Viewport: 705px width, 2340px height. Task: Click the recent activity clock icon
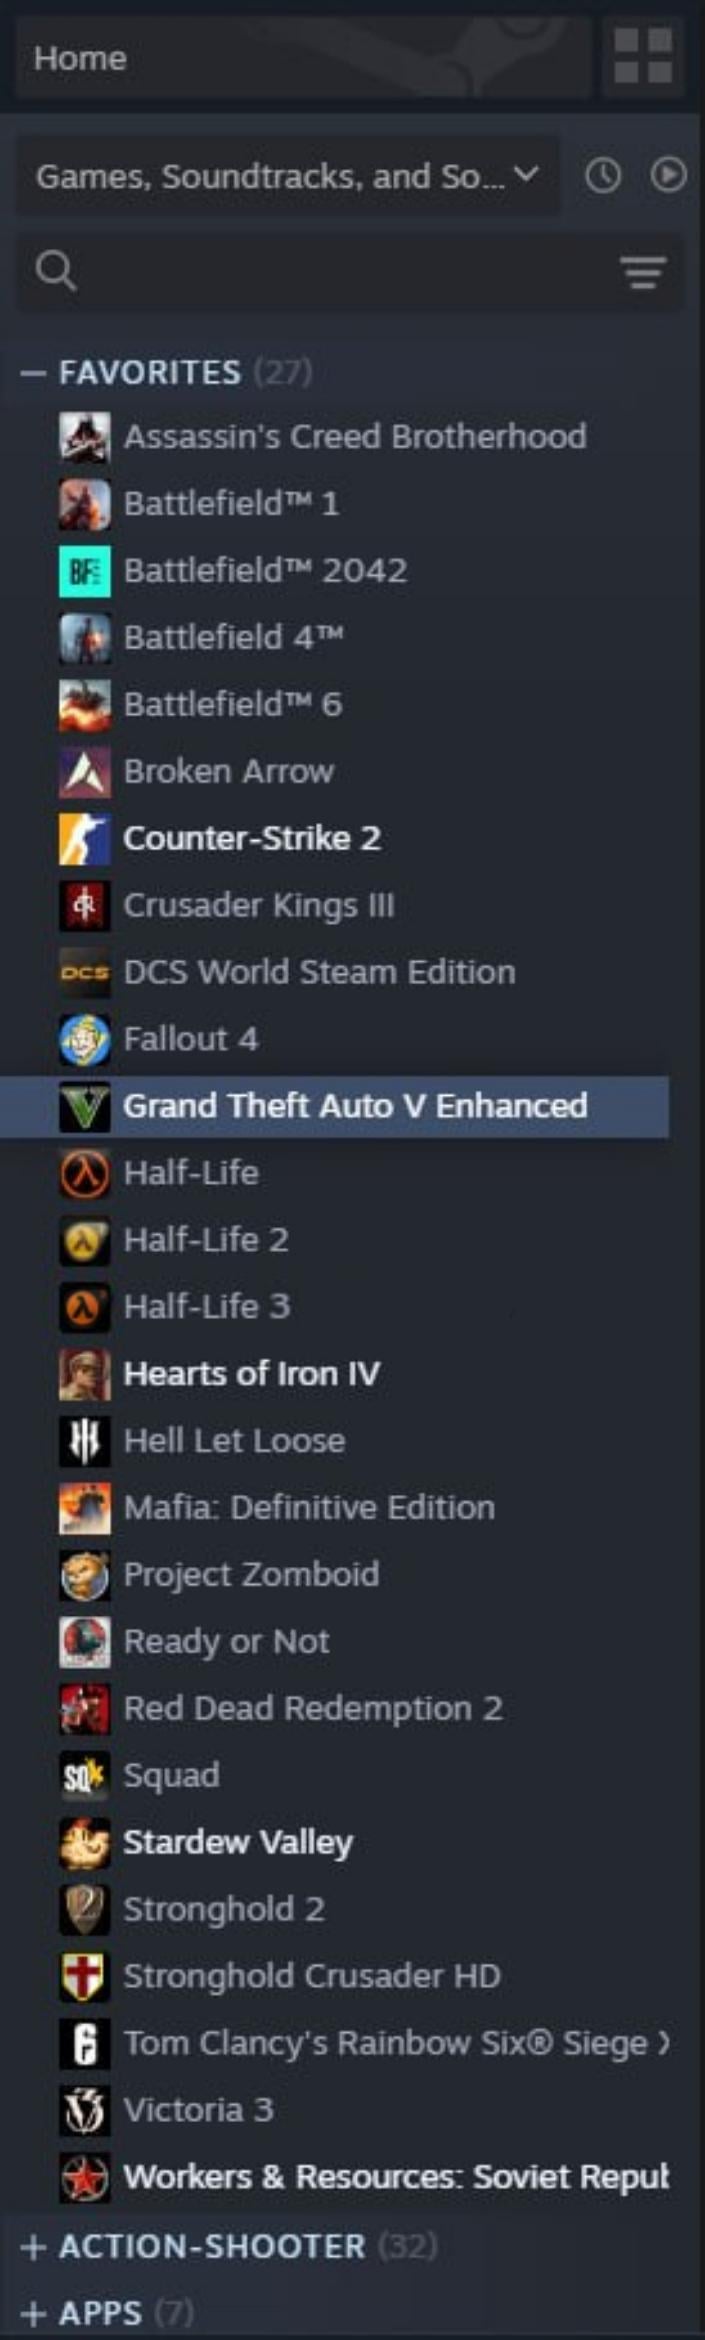click(x=603, y=176)
